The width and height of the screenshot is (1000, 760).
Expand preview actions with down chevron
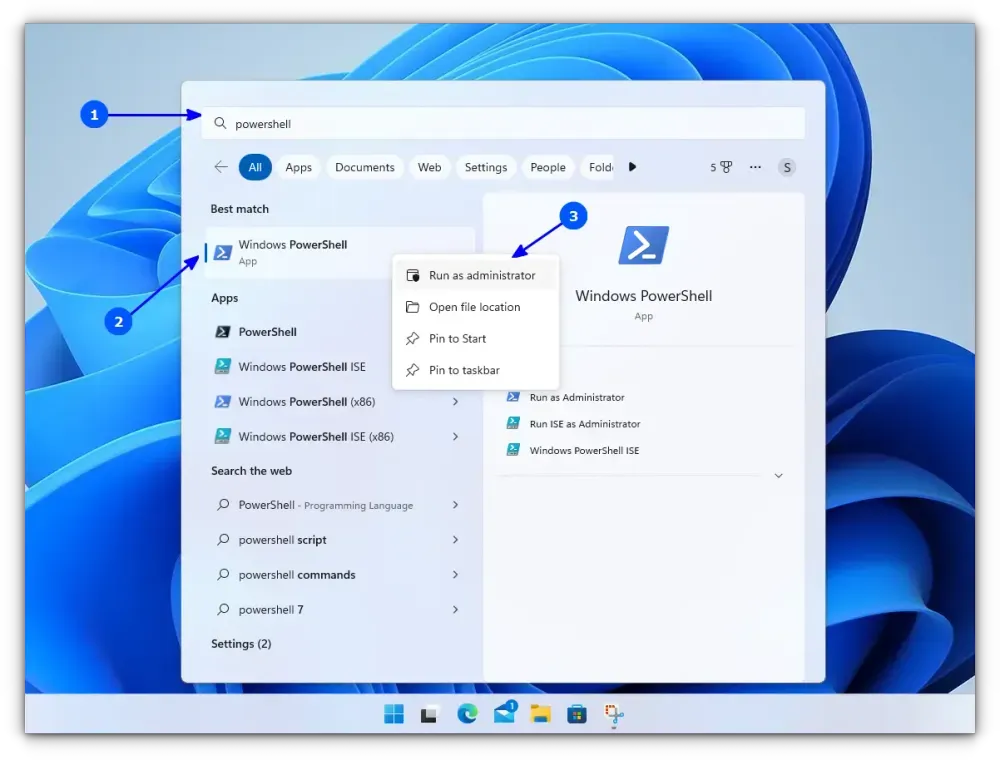[779, 476]
